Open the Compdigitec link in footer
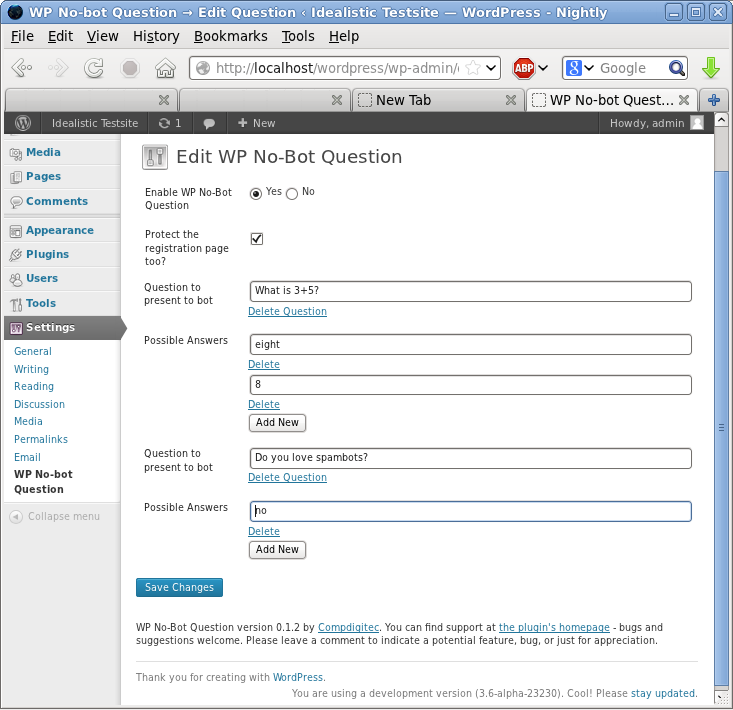 click(348, 627)
